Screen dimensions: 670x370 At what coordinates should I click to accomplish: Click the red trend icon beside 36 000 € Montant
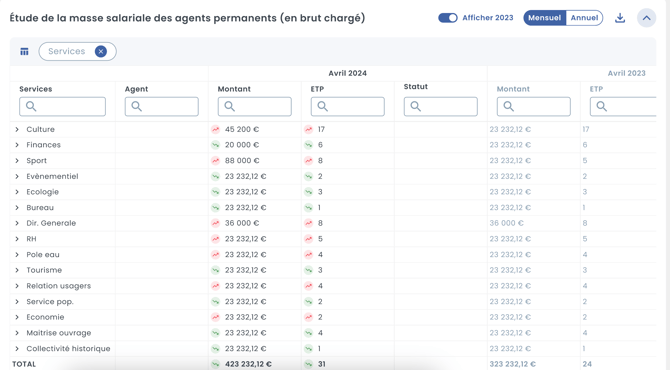215,223
